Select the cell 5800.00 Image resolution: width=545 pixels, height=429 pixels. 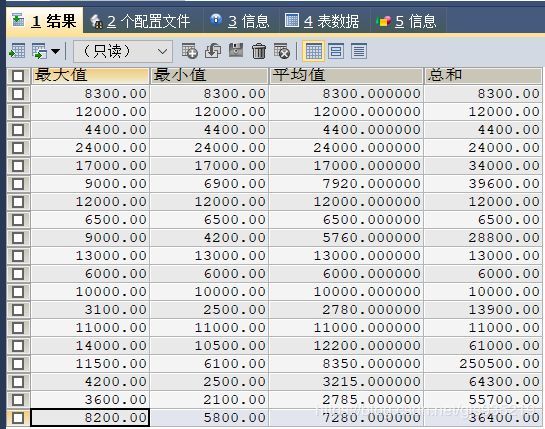click(209, 418)
